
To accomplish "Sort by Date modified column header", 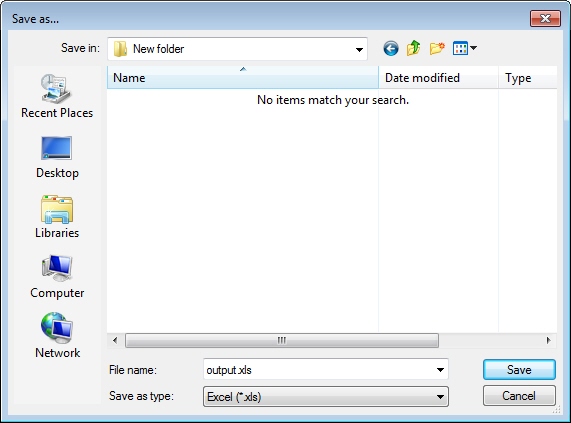I will tap(438, 78).
